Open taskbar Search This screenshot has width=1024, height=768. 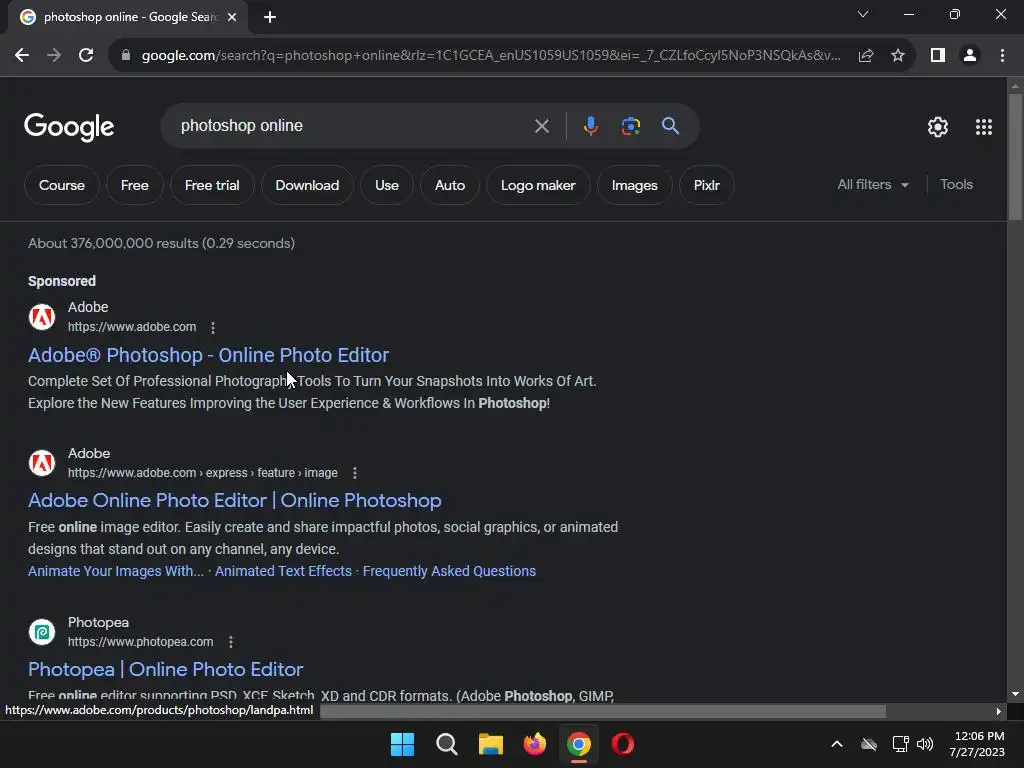447,744
